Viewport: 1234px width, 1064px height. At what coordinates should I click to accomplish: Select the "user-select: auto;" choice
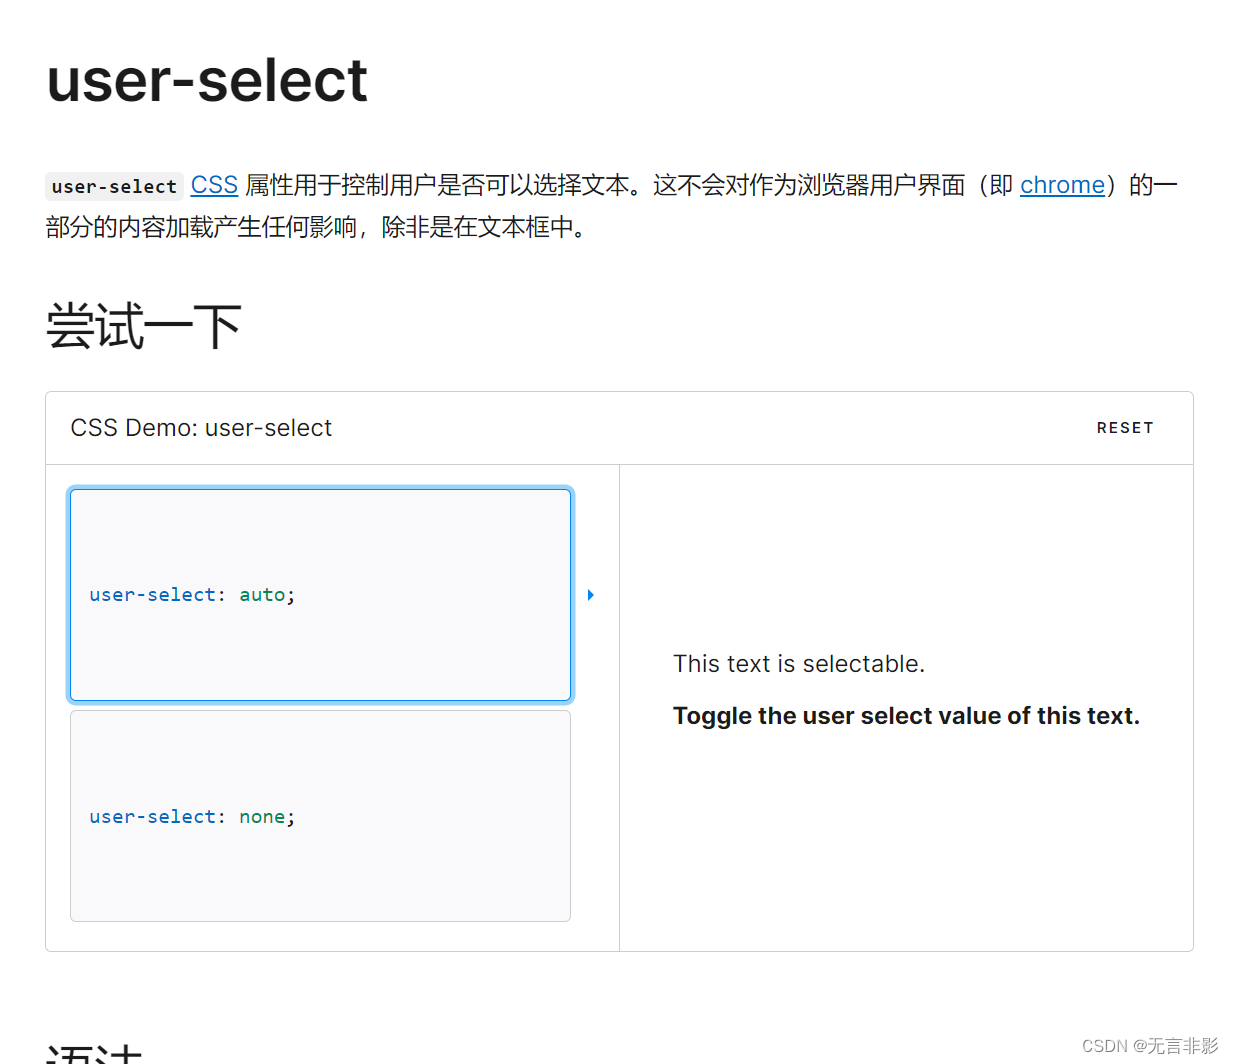[x=320, y=594]
